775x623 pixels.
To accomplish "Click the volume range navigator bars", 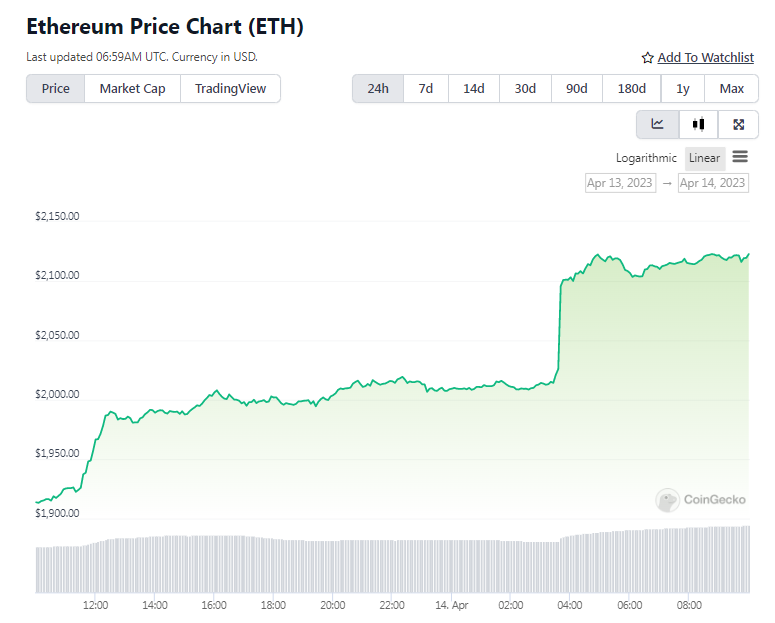I will click(392, 560).
